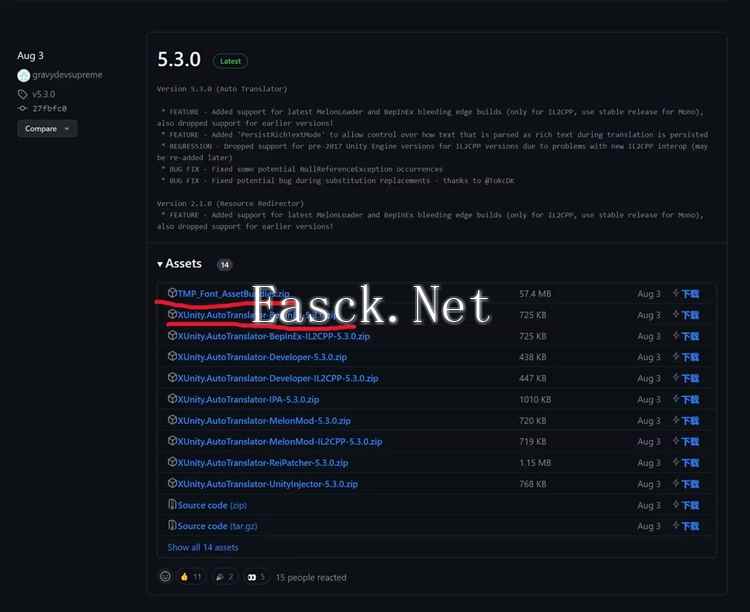
Task: Expand list via Show all 14 assets
Action: (203, 547)
